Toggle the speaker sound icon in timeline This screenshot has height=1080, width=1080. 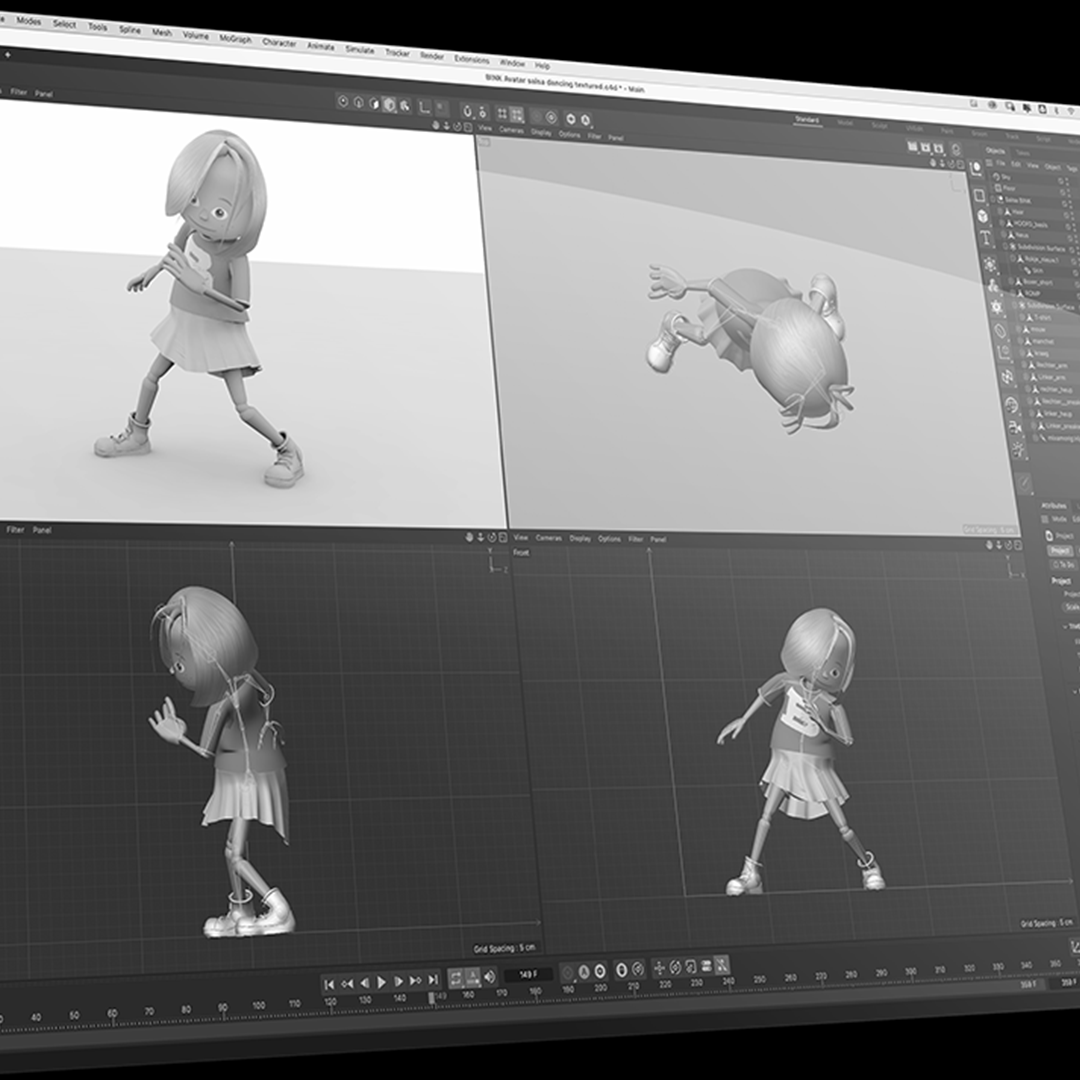point(489,977)
